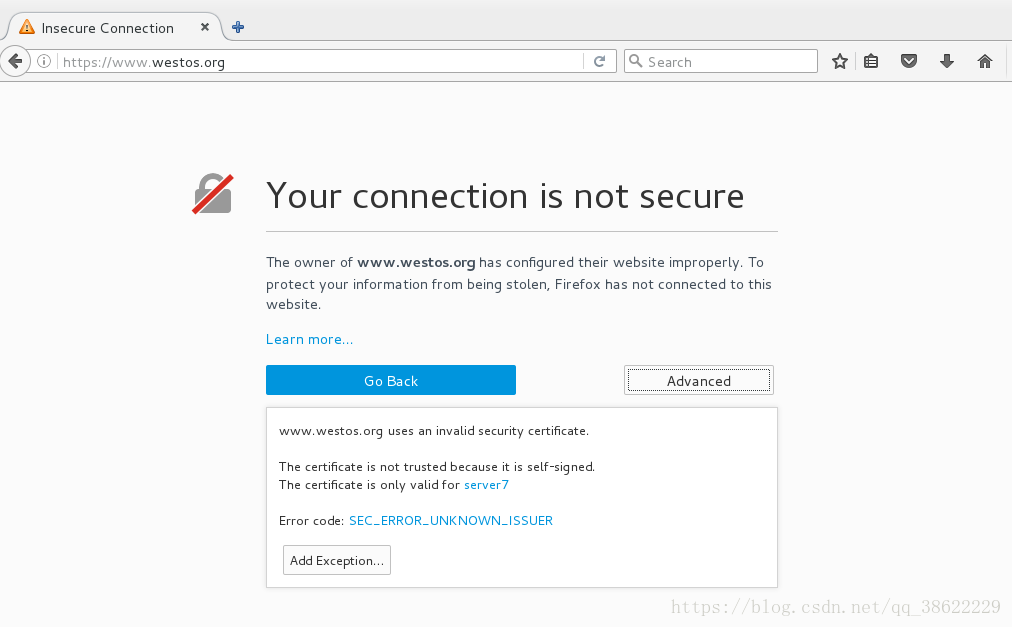Click the search magnifier icon
1012x627 pixels.
click(636, 61)
